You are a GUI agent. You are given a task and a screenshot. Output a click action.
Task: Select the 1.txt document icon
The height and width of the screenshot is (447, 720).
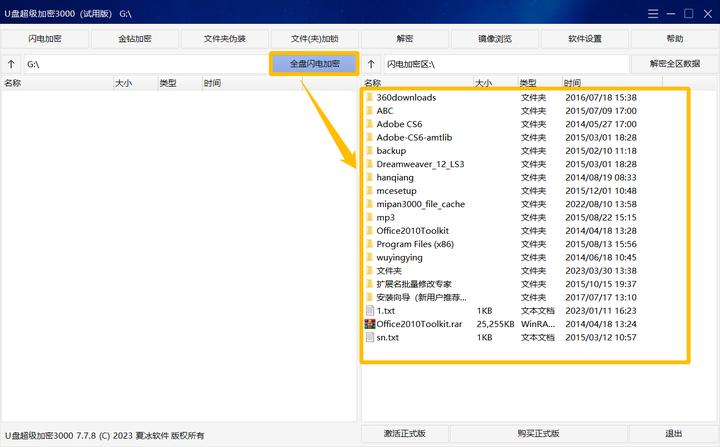(370, 311)
